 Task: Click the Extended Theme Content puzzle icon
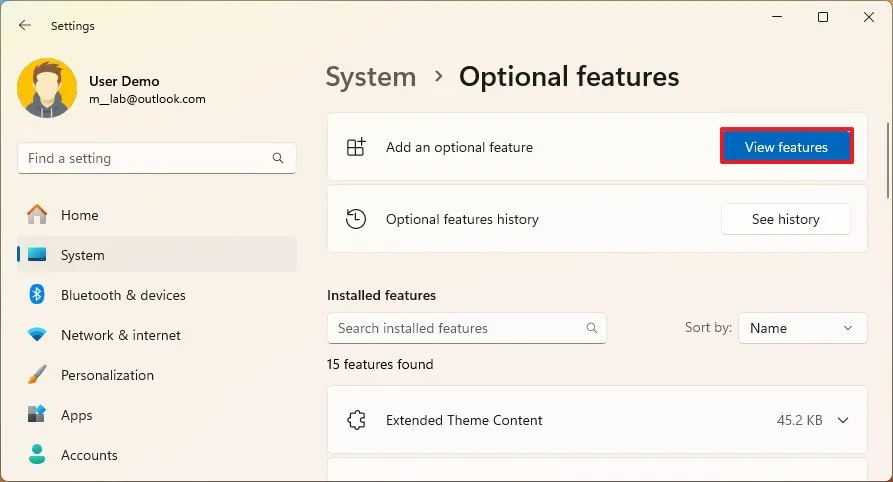[357, 420]
